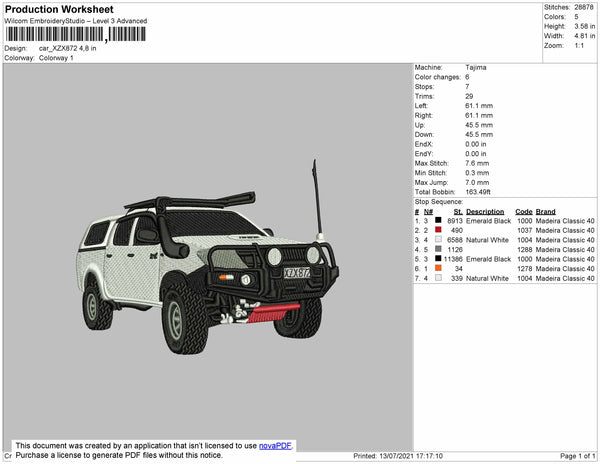The height and width of the screenshot is (464, 600).
Task: Click the Max Stitch value '7.6 mm'
Action: 477,163
